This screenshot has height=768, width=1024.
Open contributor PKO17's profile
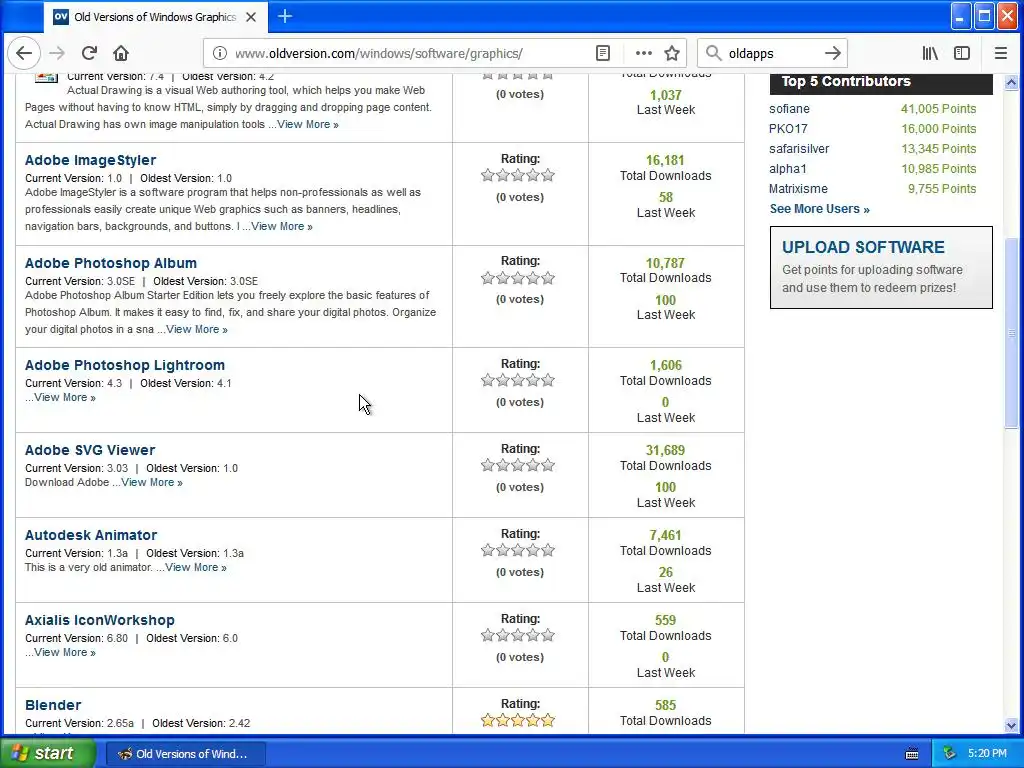[x=788, y=129]
